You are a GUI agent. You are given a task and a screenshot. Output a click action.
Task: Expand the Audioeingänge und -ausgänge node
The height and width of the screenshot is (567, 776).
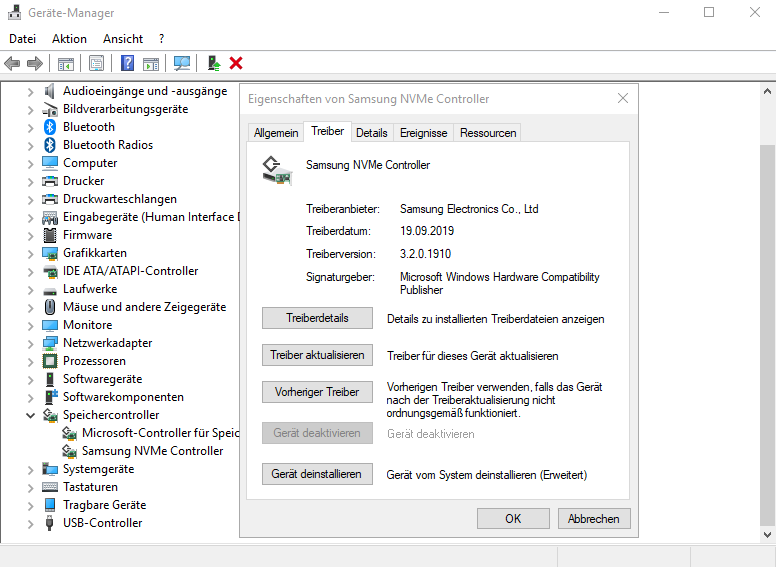pyautogui.click(x=30, y=92)
